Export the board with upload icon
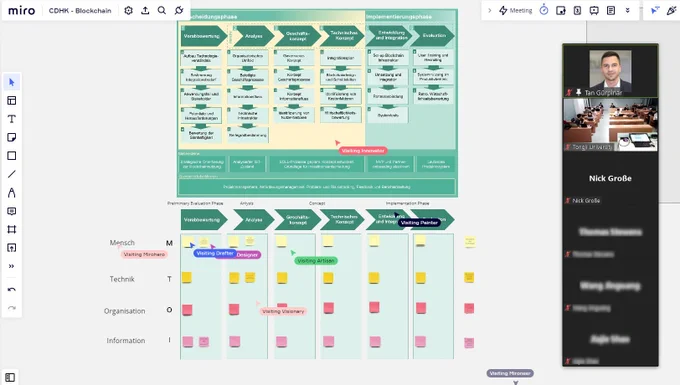This screenshot has height=385, width=680. (x=145, y=10)
